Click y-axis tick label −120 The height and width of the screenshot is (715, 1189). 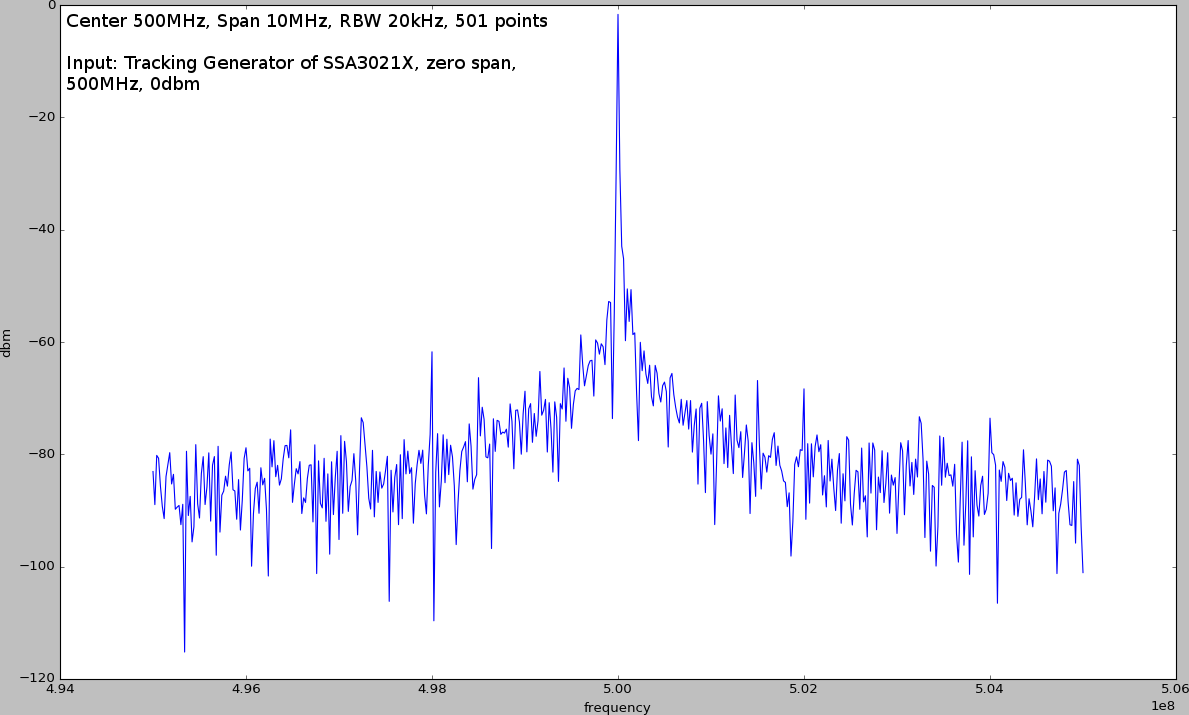point(39,679)
